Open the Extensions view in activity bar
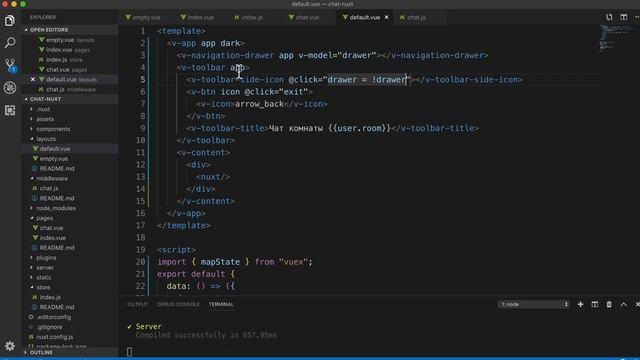Image resolution: width=640 pixels, height=360 pixels. tap(10, 110)
